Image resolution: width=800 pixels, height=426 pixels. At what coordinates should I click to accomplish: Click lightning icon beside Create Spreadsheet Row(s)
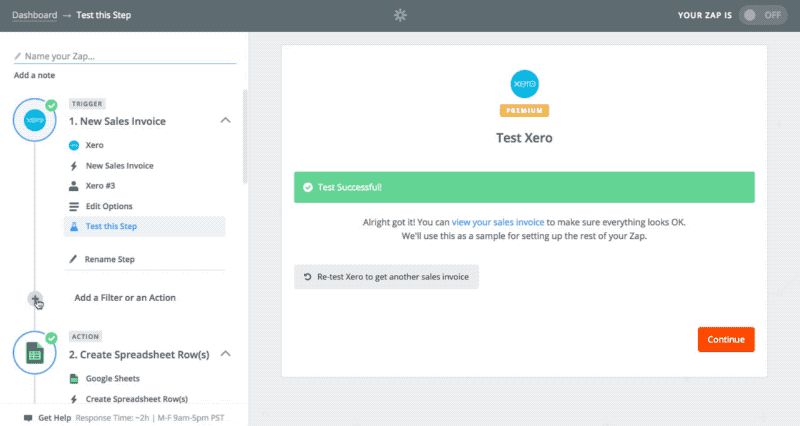pos(74,399)
